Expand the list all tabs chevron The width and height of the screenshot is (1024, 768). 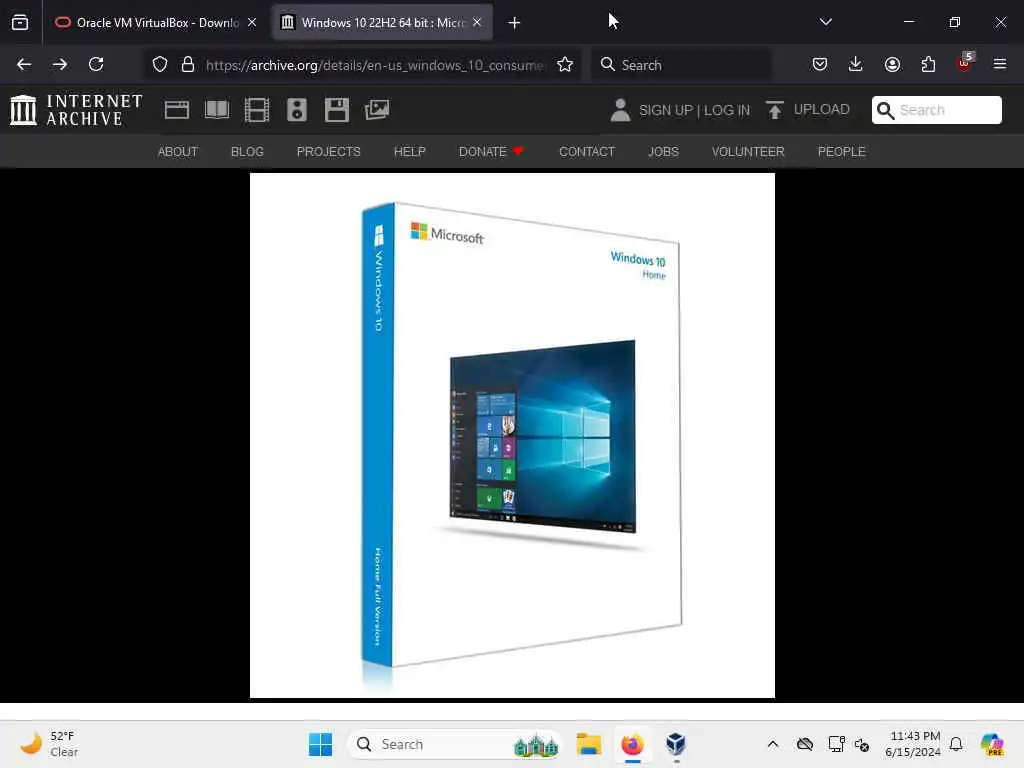point(825,22)
